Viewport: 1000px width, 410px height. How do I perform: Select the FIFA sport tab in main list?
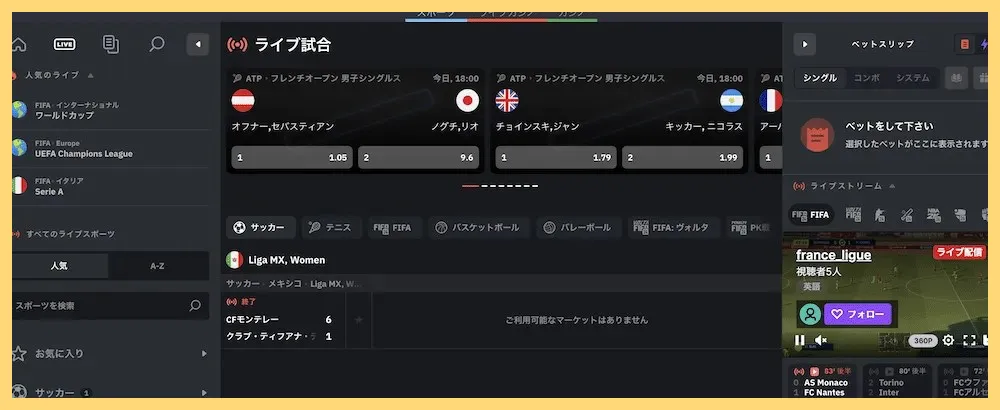pos(395,228)
